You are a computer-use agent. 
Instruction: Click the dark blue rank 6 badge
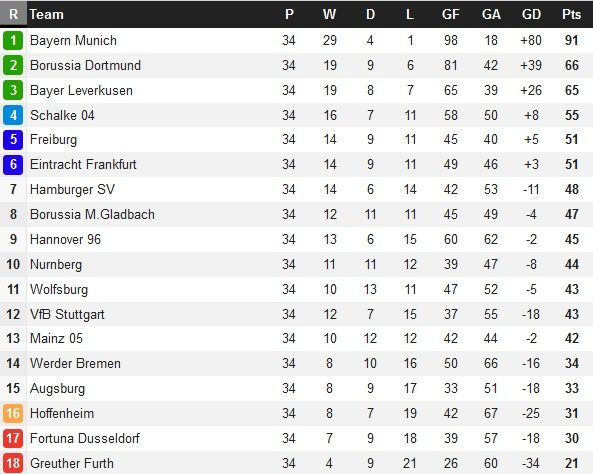click(x=13, y=165)
